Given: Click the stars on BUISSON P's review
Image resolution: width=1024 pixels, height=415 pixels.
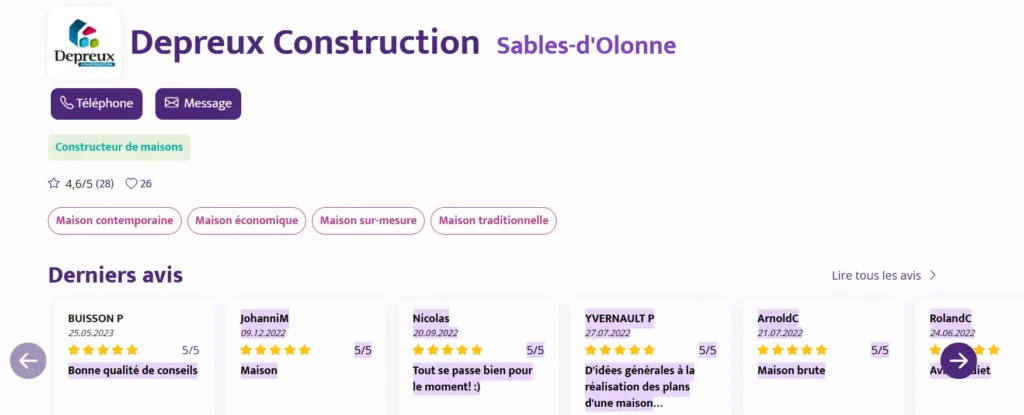Looking at the screenshot, I should point(103,350).
